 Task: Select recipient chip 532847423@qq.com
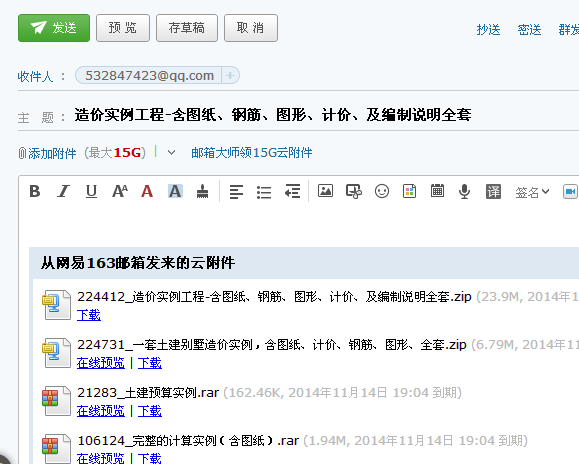pos(149,76)
